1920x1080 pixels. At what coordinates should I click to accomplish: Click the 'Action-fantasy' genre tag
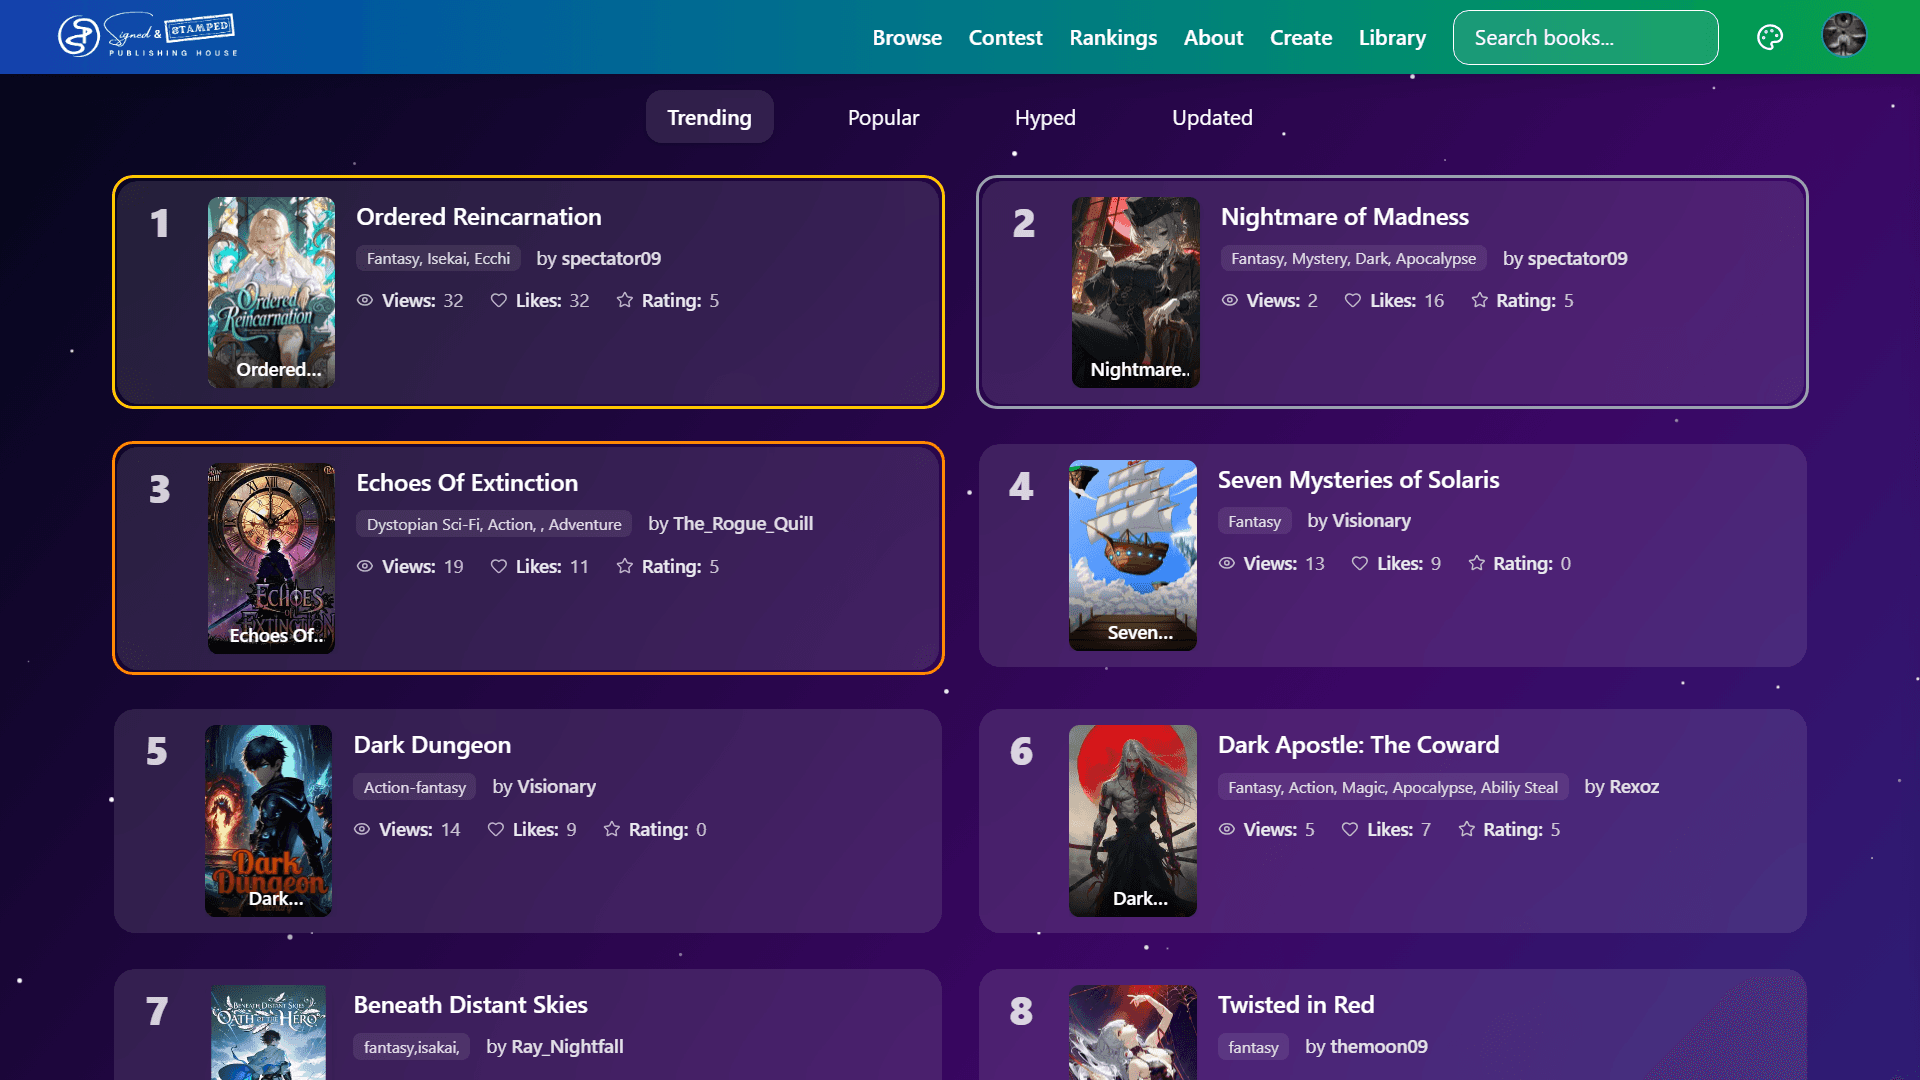(415, 788)
